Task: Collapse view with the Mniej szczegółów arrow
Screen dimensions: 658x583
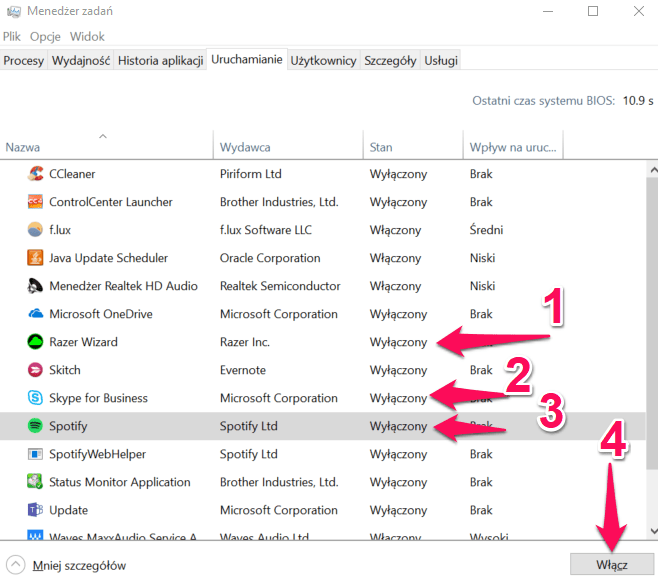Action: [16, 565]
